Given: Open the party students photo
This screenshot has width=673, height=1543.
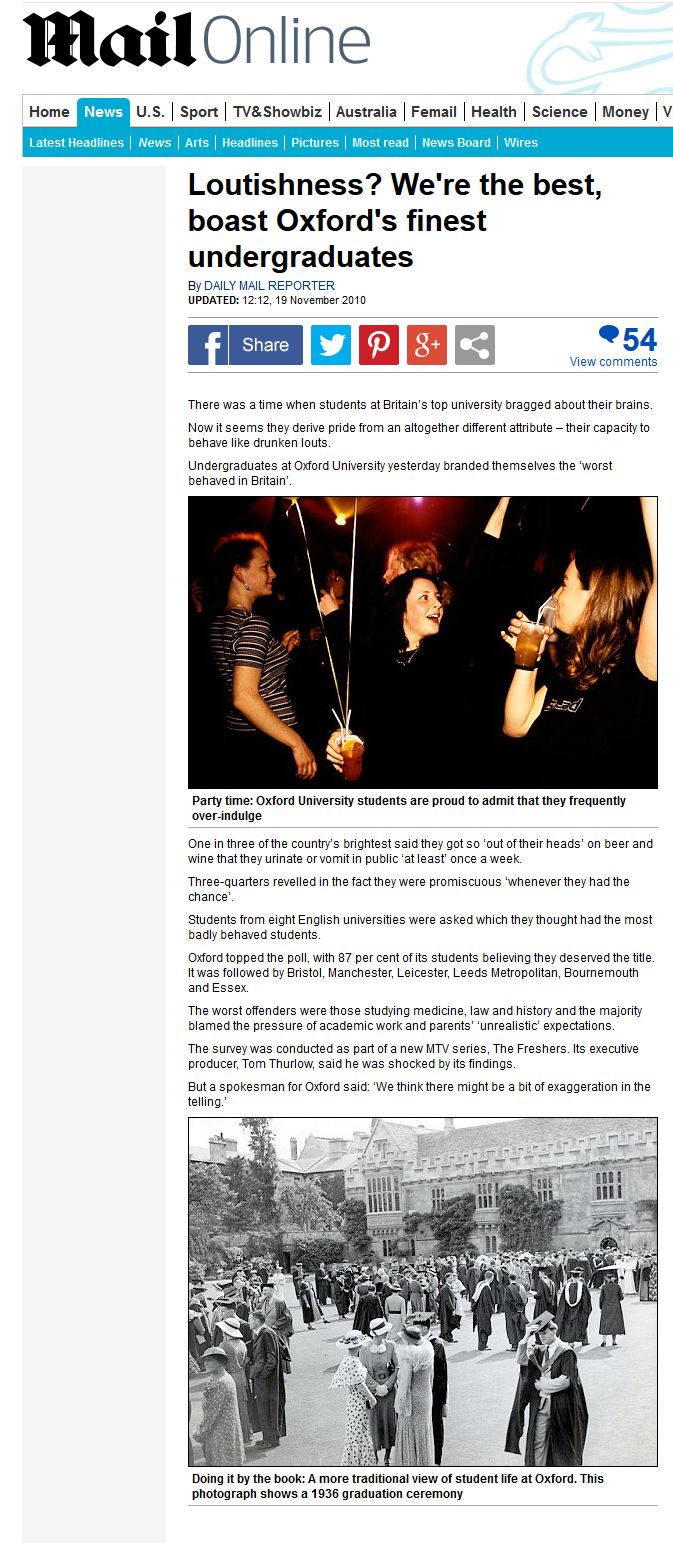Looking at the screenshot, I should coord(423,642).
